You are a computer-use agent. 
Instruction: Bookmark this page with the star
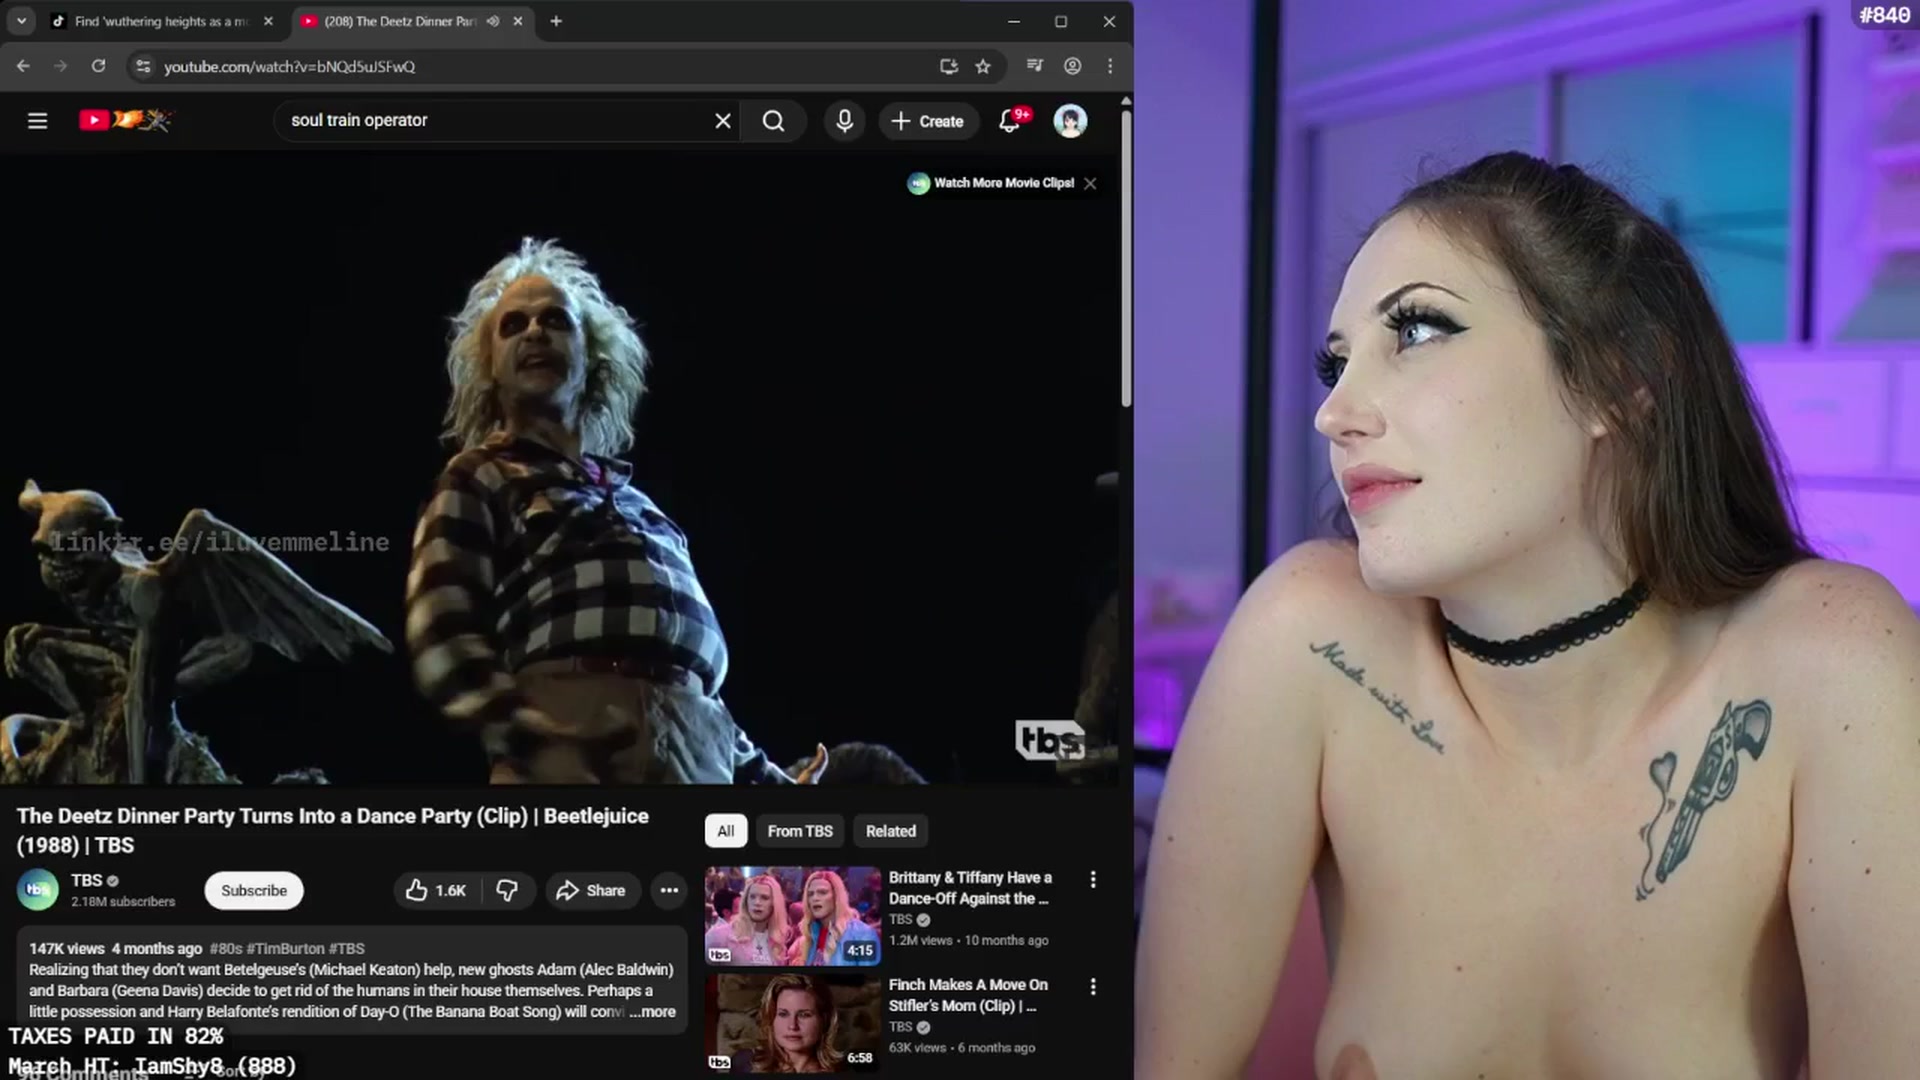(983, 66)
